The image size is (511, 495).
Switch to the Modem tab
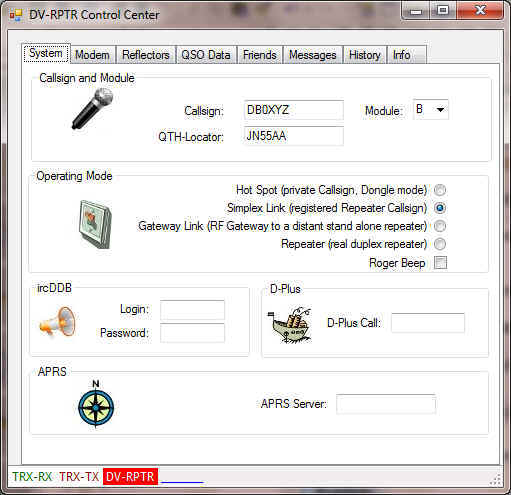pyautogui.click(x=92, y=55)
